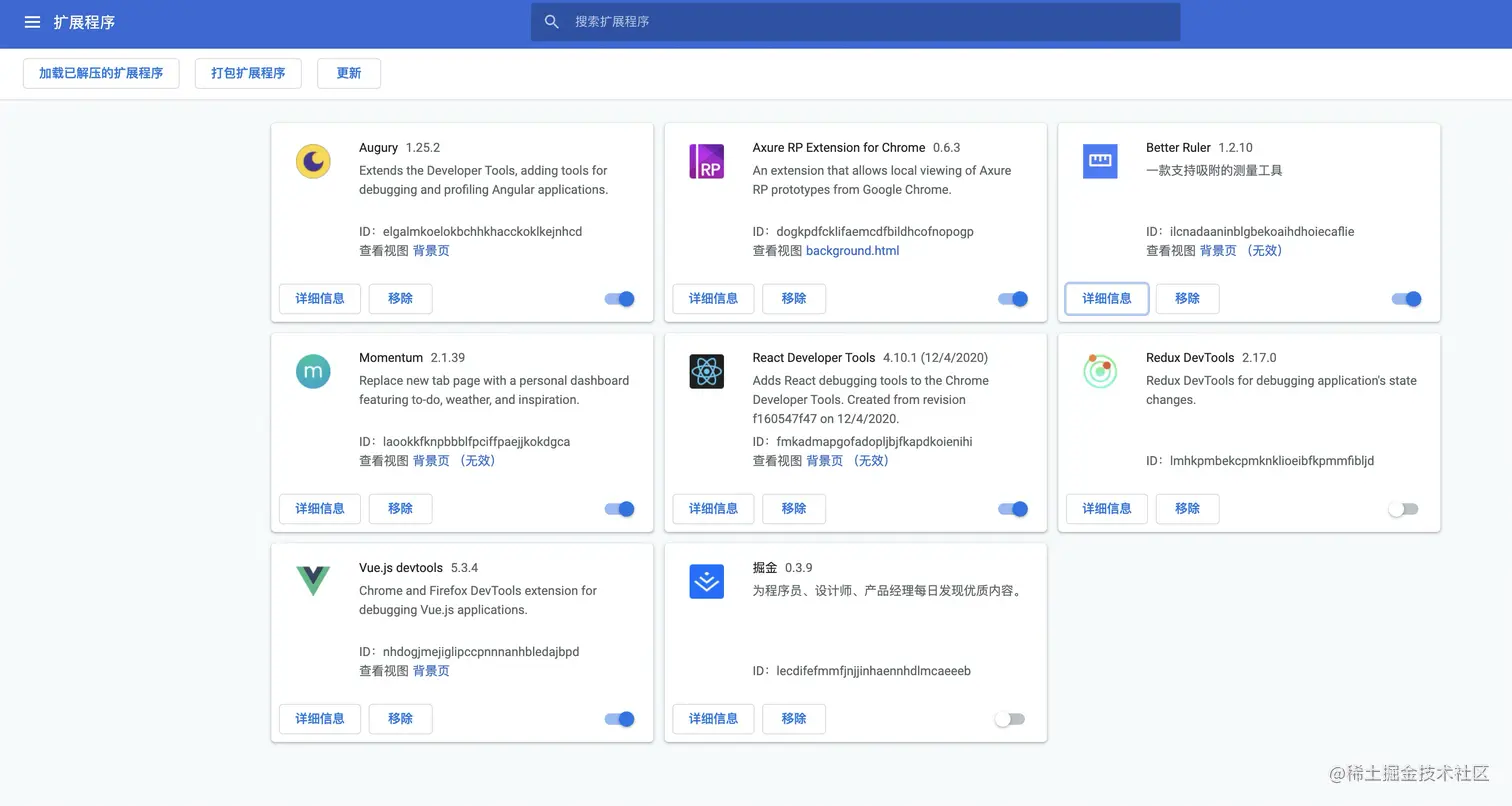1512x806 pixels.
Task: Click the Axure RP extension icon
Action: pyautogui.click(x=706, y=161)
